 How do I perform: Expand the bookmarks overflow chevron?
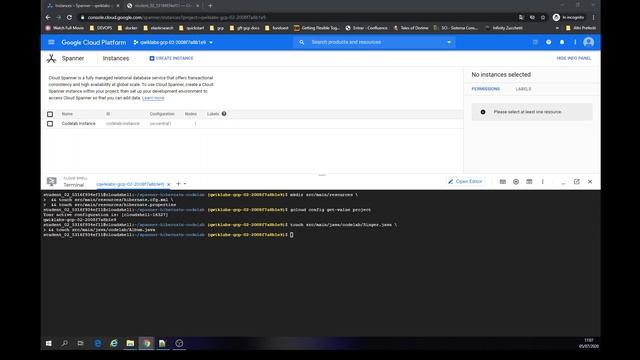pos(557,28)
